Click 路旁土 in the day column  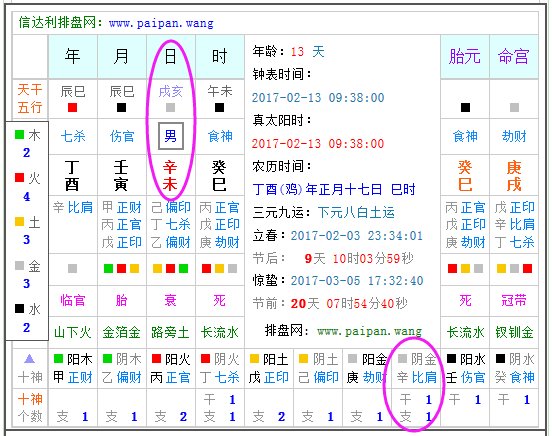[x=170, y=332]
